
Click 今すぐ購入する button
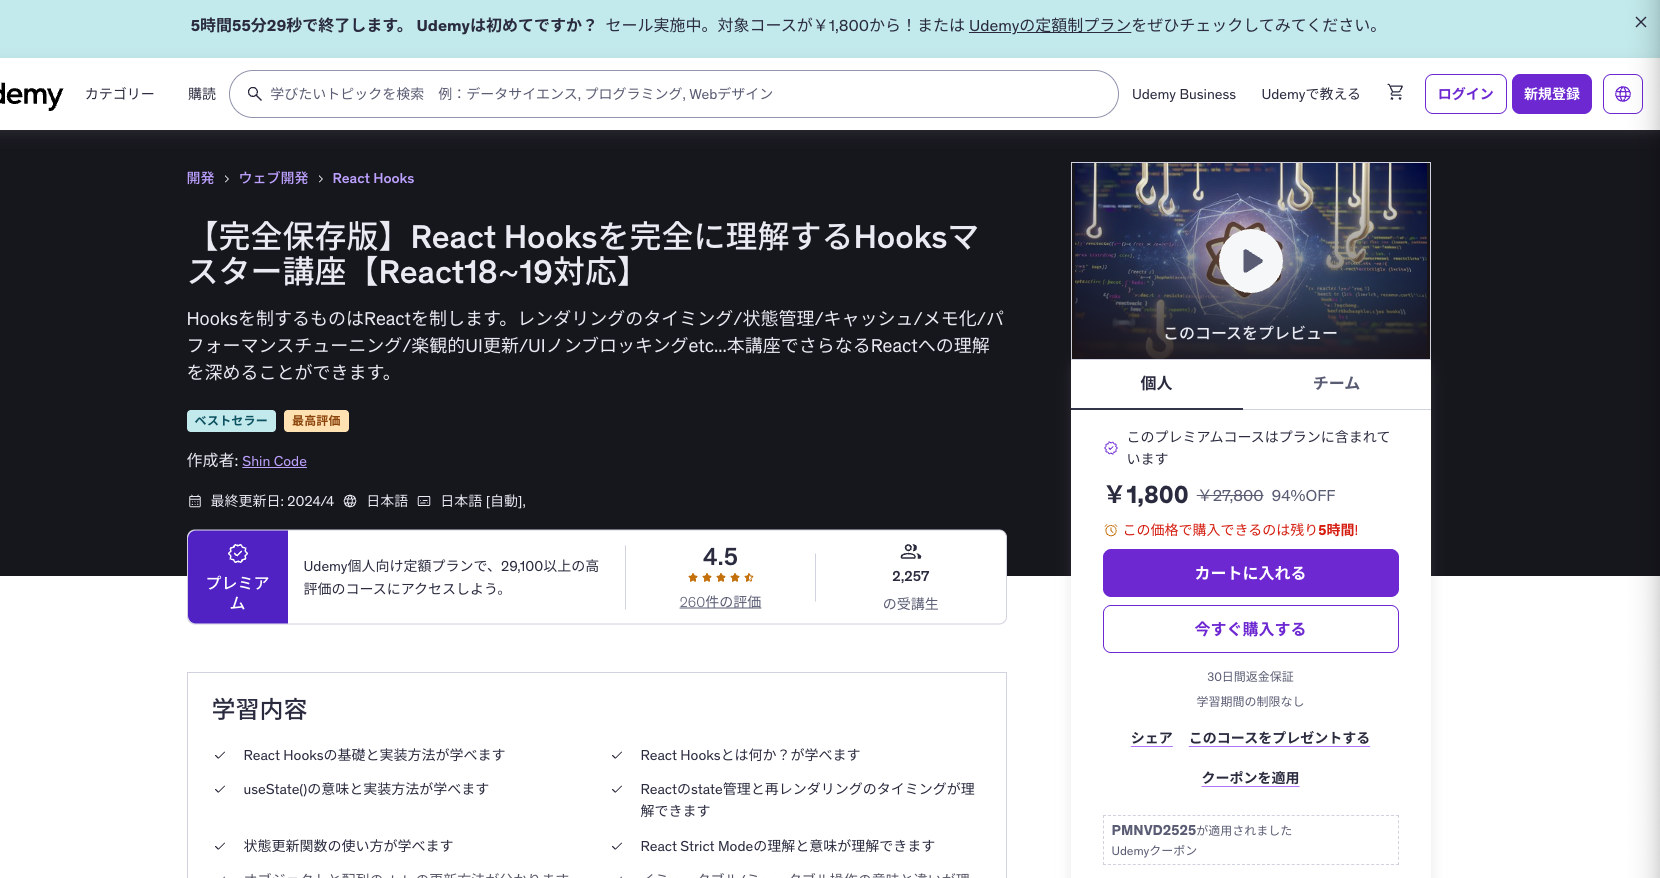click(x=1250, y=629)
